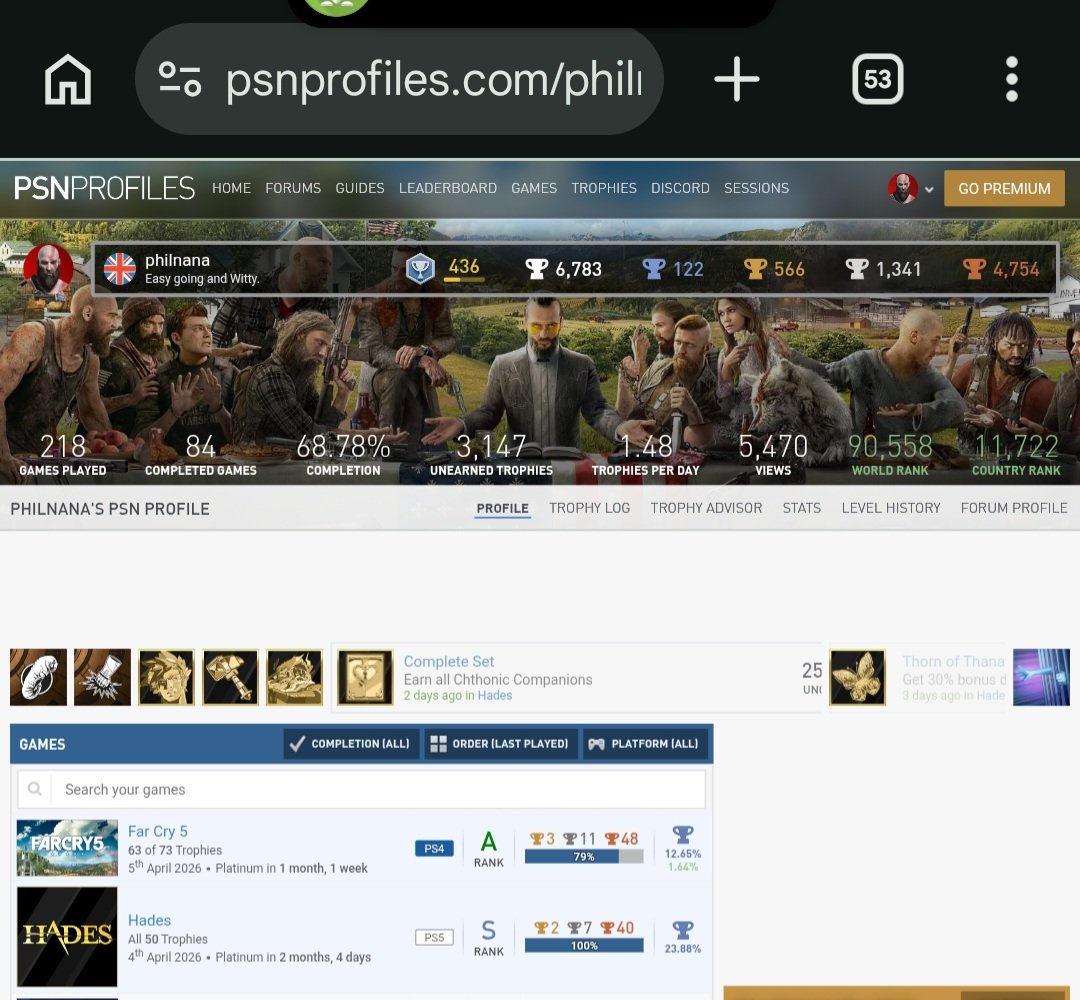The width and height of the screenshot is (1080, 1000).
Task: Click the grub trophy icon
Action: [x=39, y=677]
